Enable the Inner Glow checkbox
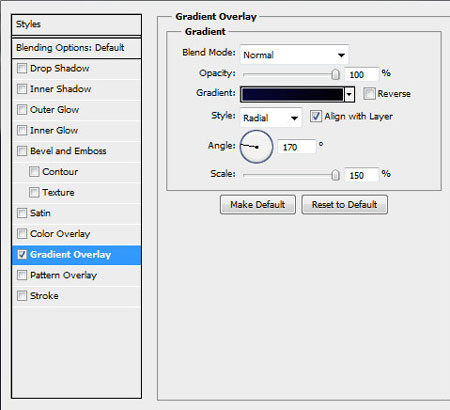Viewport: 450px width, 410px height. point(22,130)
